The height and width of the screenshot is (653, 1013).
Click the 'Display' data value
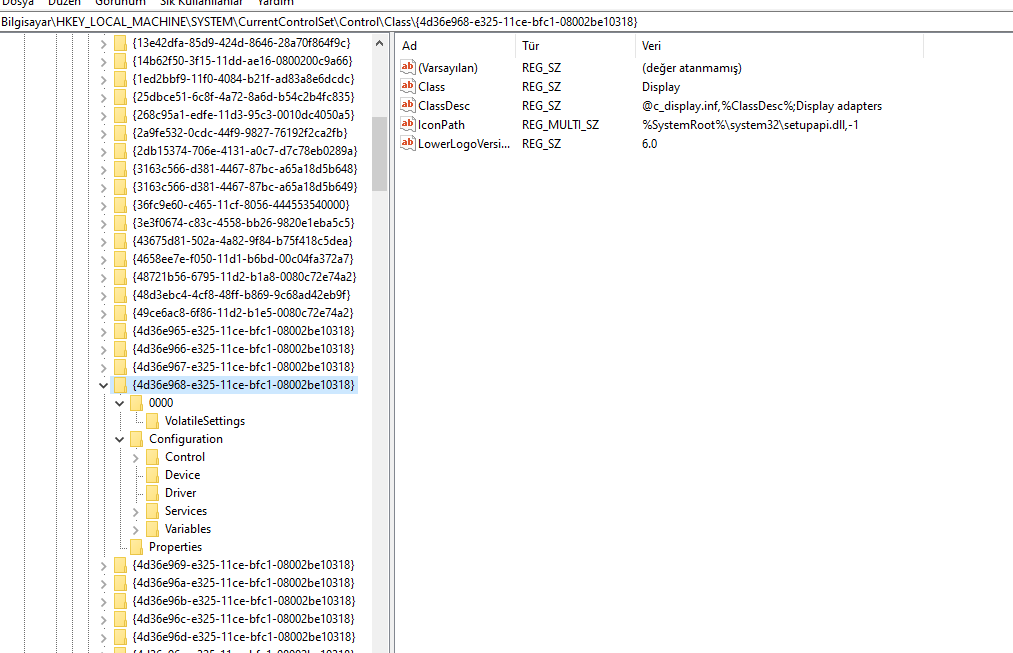(x=661, y=87)
